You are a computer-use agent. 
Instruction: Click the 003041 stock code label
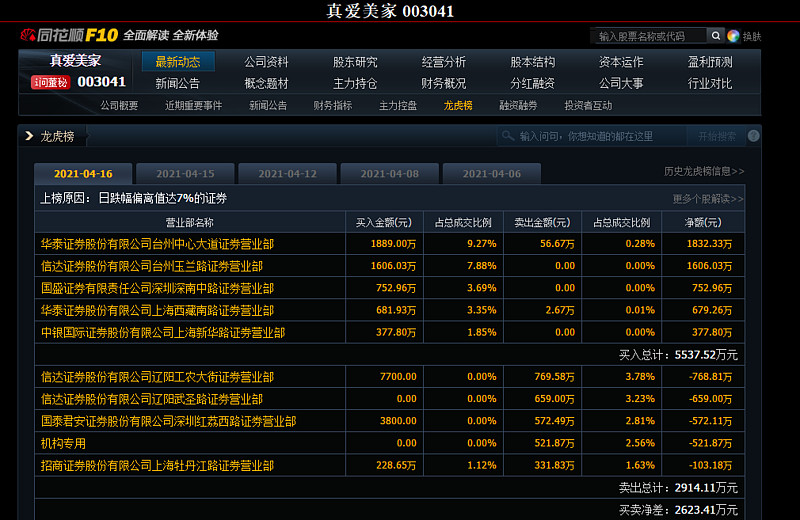[102, 82]
